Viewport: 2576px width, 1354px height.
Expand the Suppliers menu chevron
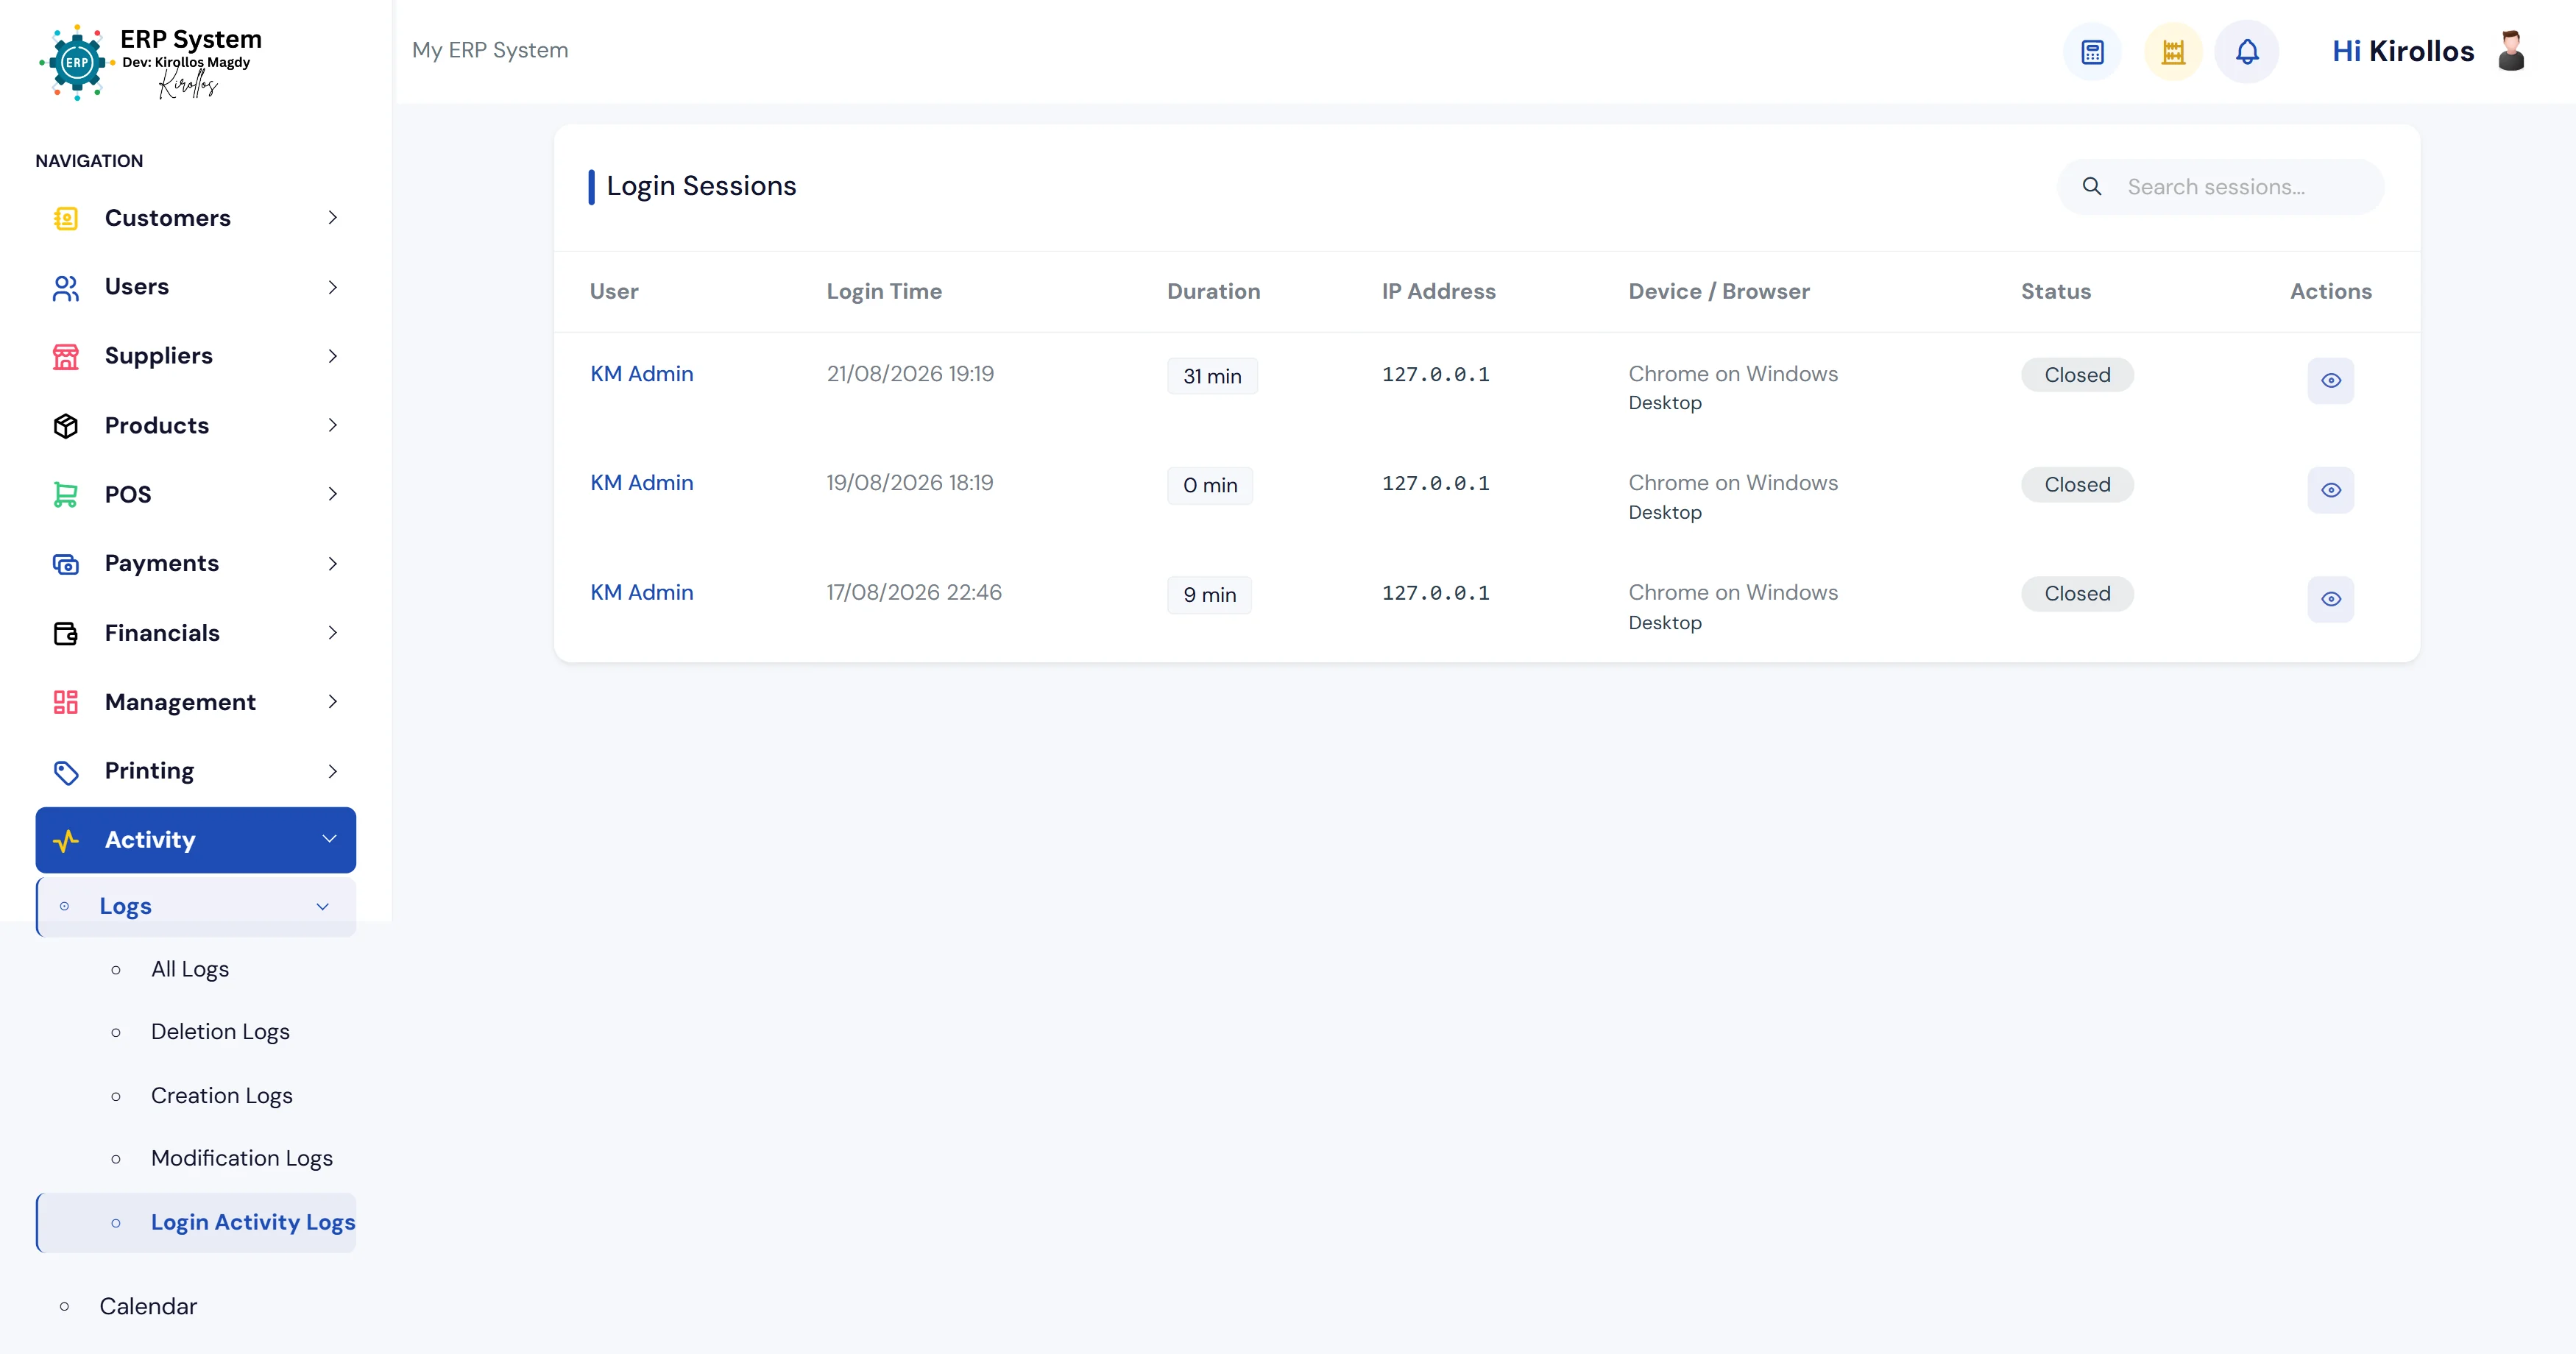tap(333, 356)
